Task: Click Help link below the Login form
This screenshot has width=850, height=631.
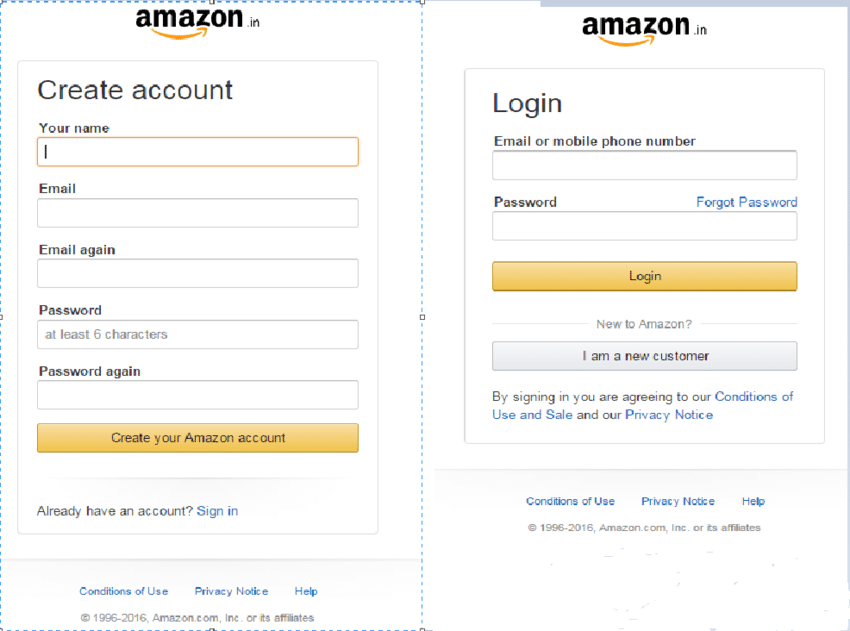Action: click(753, 501)
